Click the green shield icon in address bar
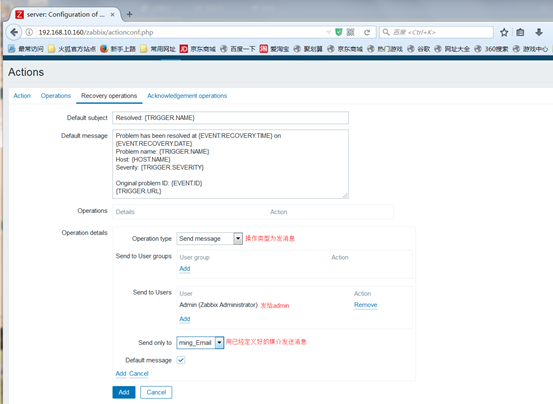This screenshot has width=553, height=404. tap(339, 32)
